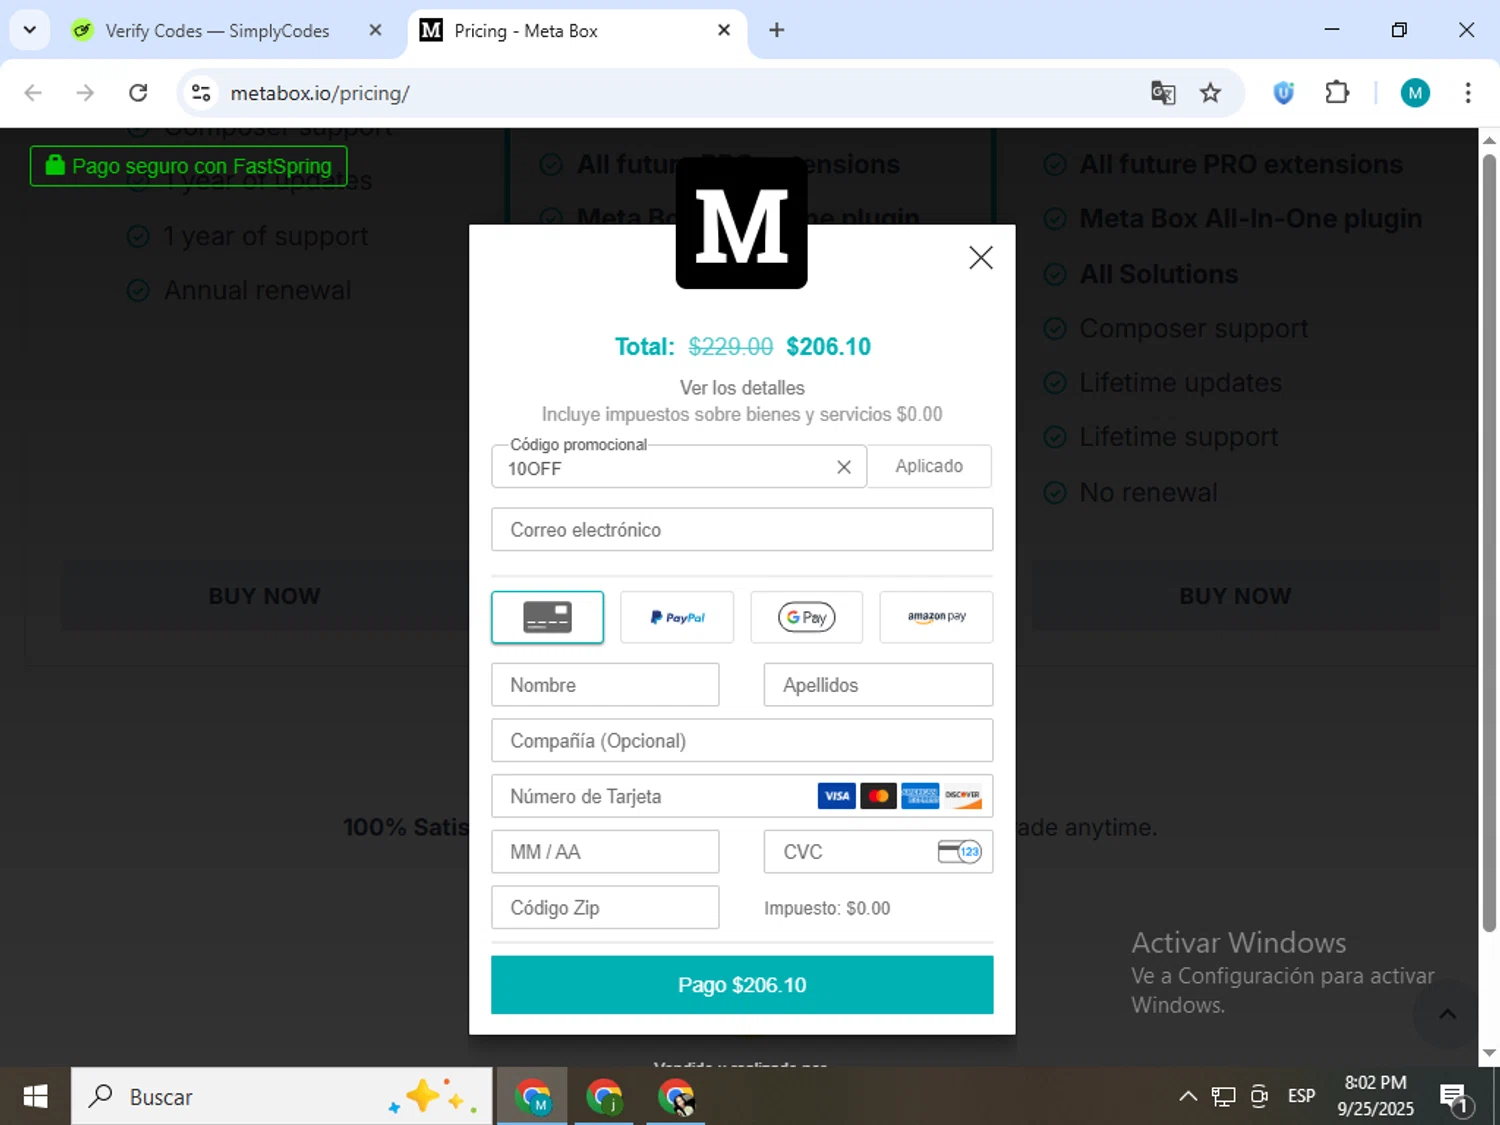The width and height of the screenshot is (1500, 1125).
Task: Focus the Compañía (Opcional) field
Action: 742,741
